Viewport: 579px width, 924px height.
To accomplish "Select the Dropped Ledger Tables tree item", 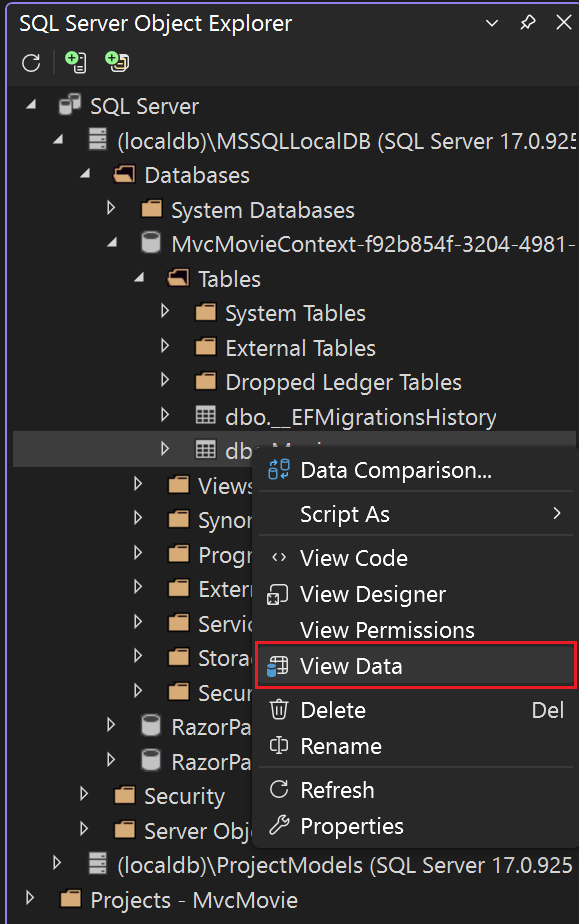I will pyautogui.click(x=343, y=382).
